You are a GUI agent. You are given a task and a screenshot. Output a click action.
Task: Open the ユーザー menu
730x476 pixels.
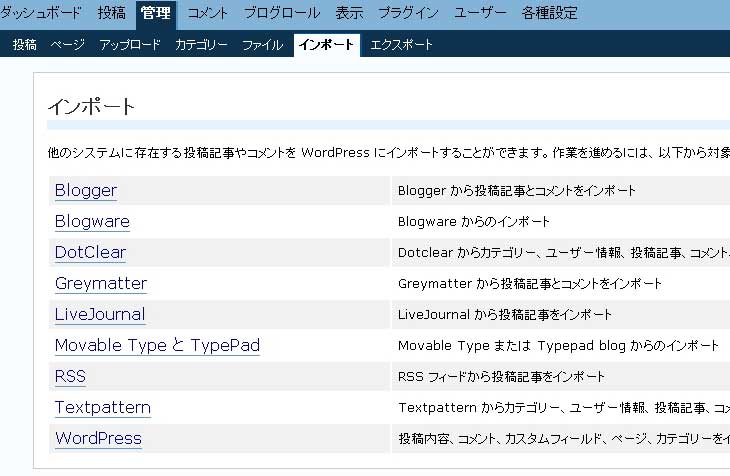pos(480,13)
